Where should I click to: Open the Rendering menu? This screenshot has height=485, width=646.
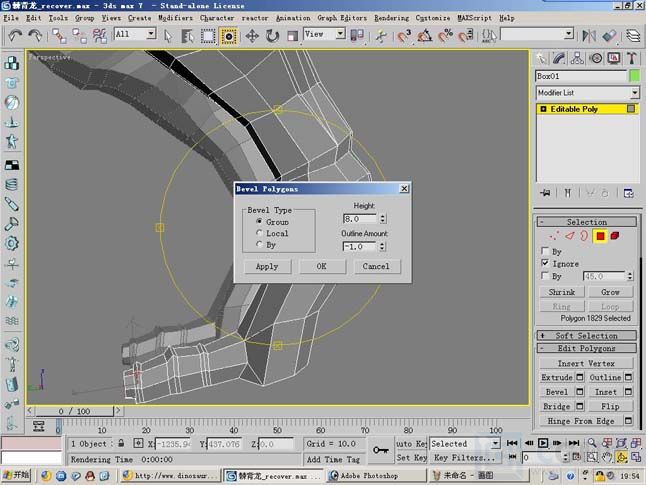coord(391,18)
